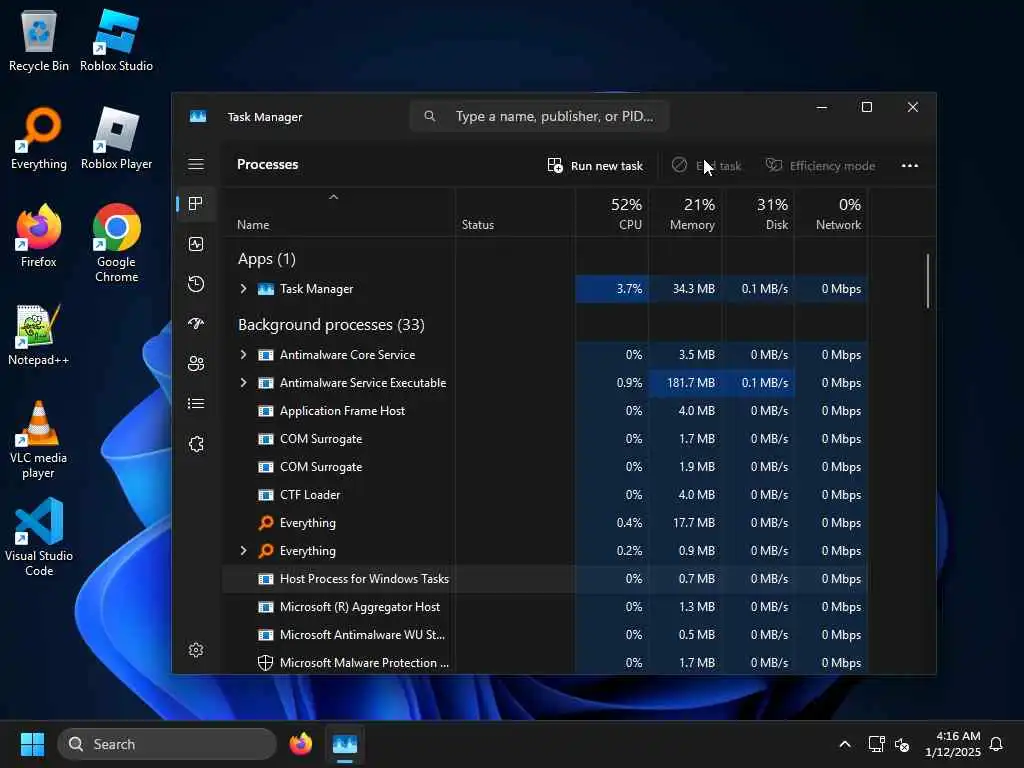
Task: Select Microsoft (R) Aggregator Host row
Action: tap(545, 607)
